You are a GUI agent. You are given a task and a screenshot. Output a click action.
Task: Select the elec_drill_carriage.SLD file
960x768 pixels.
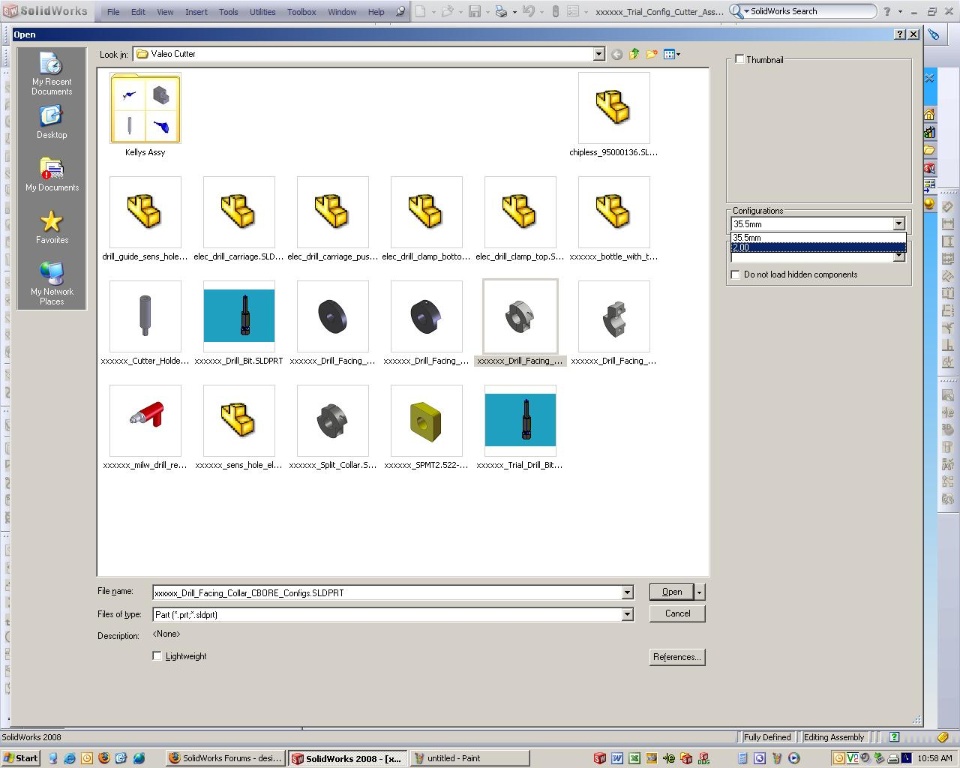(x=239, y=219)
